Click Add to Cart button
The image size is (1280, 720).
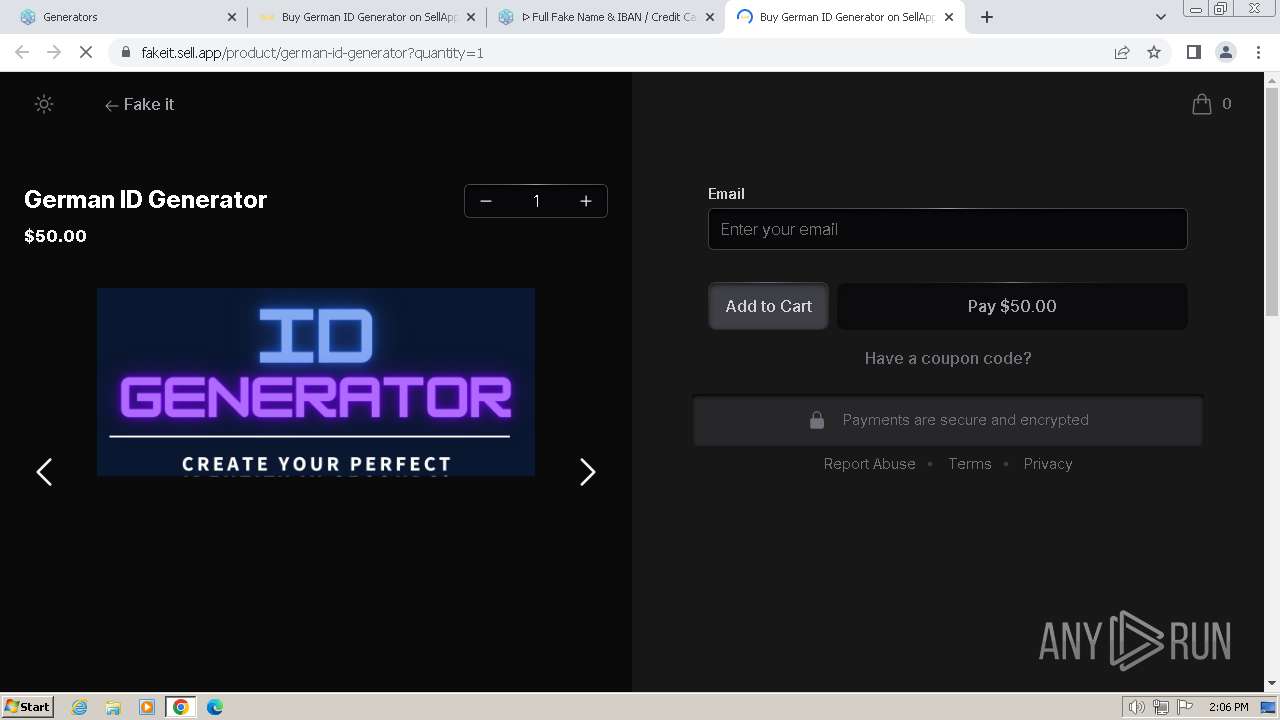coord(768,306)
